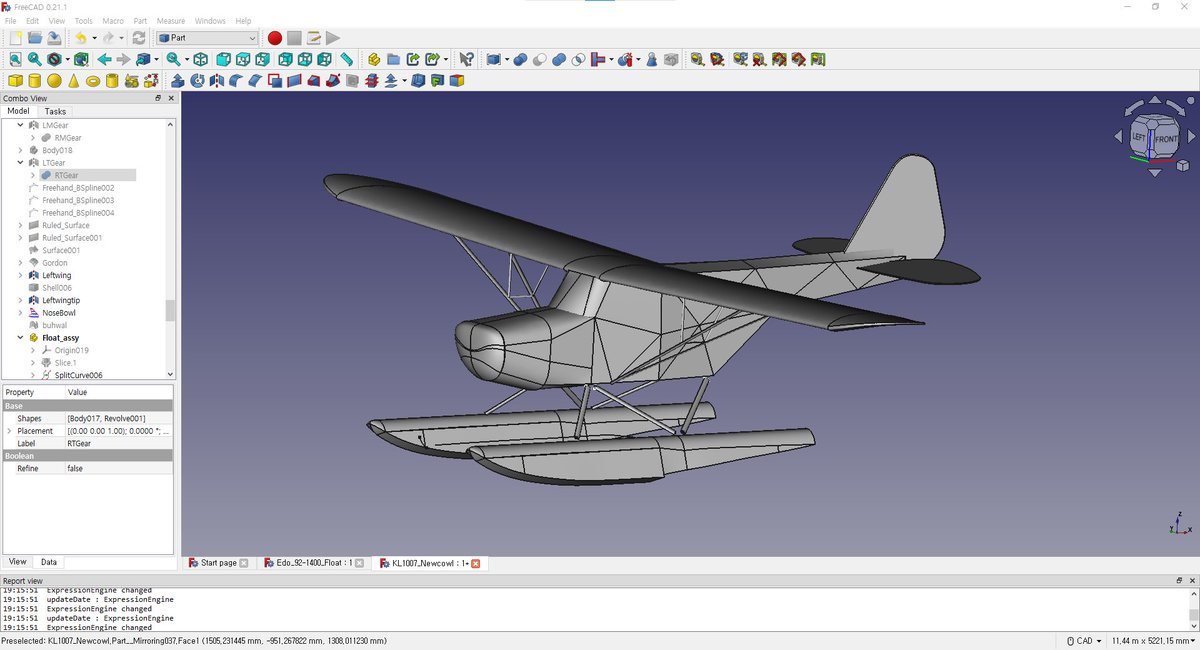
Task: Open the File menu
Action: [x=11, y=21]
